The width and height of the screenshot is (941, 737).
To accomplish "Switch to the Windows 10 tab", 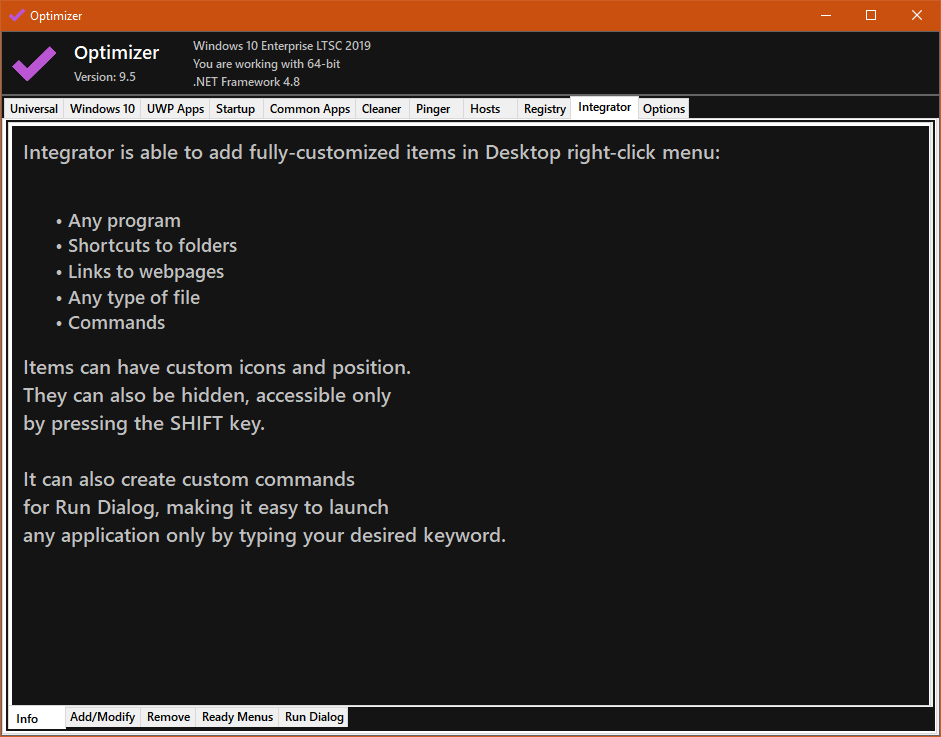I will (x=102, y=109).
